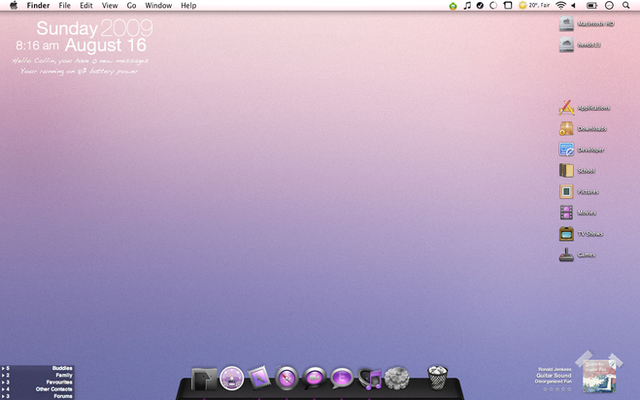This screenshot has width=640, height=400.
Task: Click the 8:16 am clock text
Action: point(37,45)
